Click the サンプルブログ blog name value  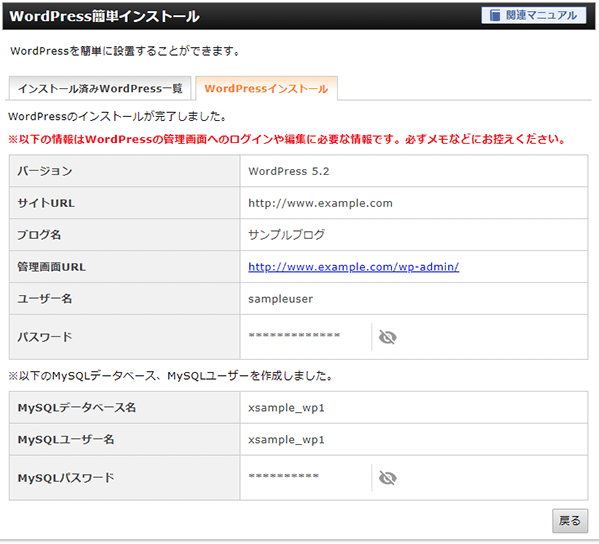pyautogui.click(x=287, y=235)
